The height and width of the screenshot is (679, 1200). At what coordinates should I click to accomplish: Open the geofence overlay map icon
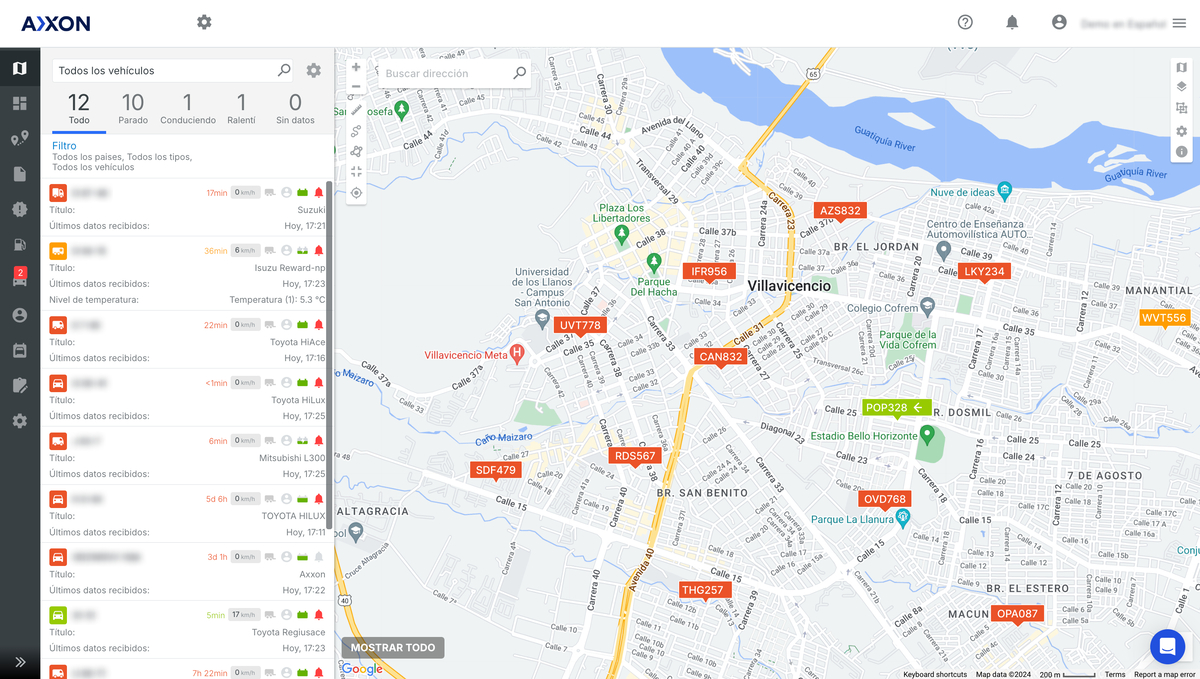[1181, 109]
